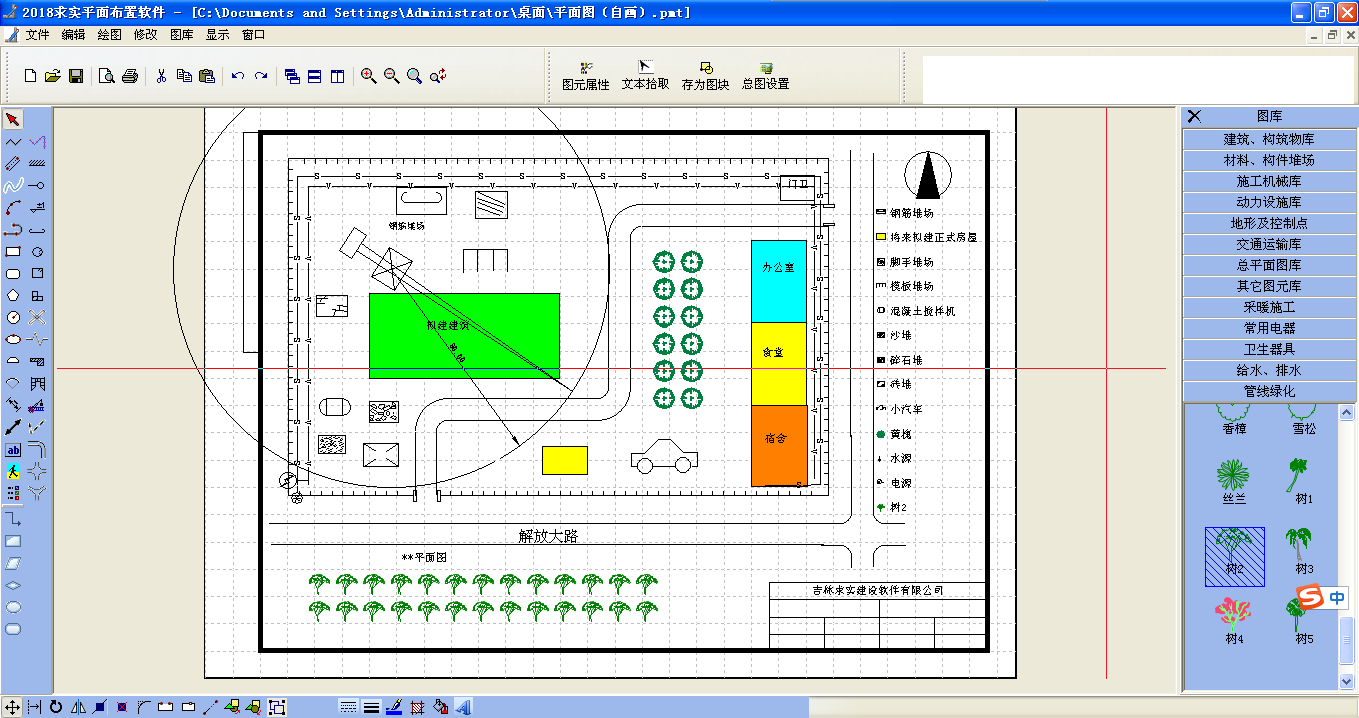
Task: Select the rotate tool in bottom toolbar
Action: tap(56, 707)
